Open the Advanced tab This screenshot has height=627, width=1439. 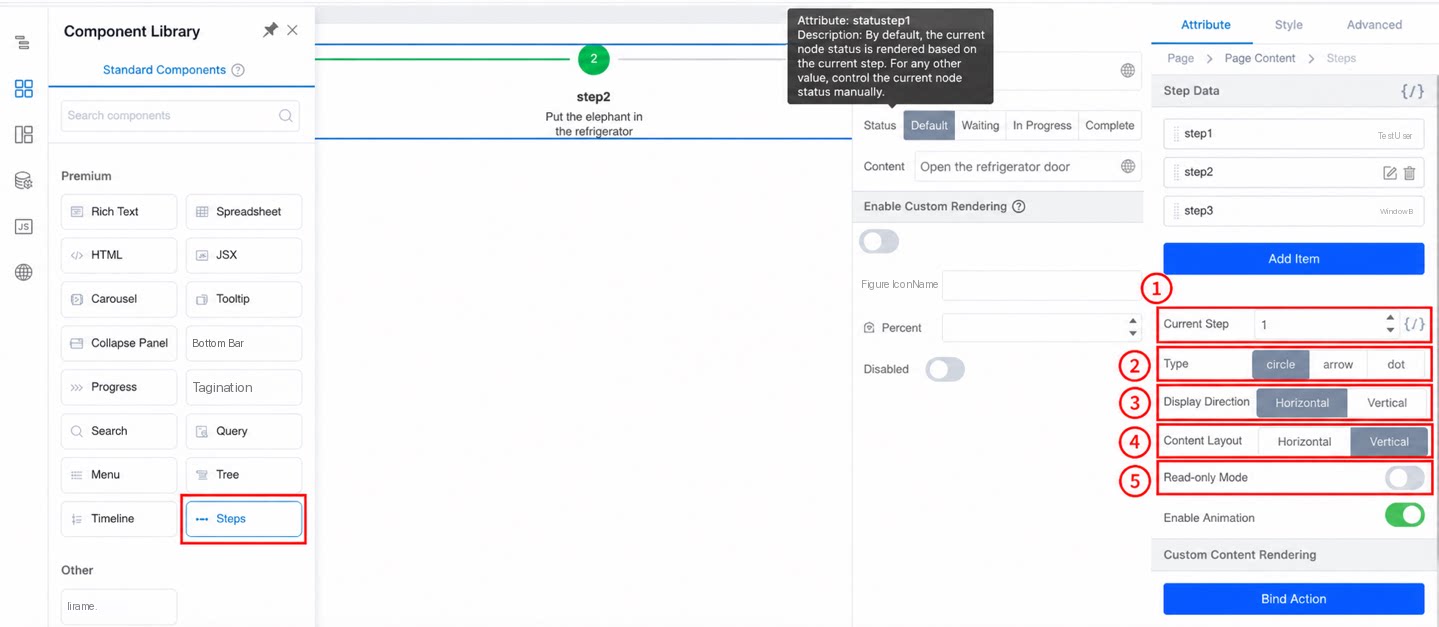pyautogui.click(x=1374, y=25)
